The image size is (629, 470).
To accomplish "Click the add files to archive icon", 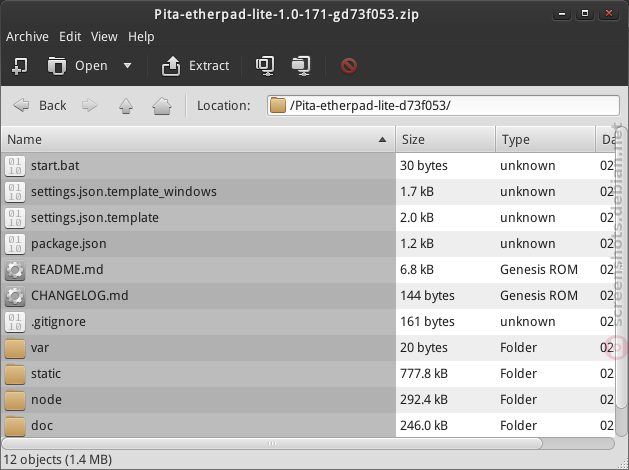I will coord(265,66).
